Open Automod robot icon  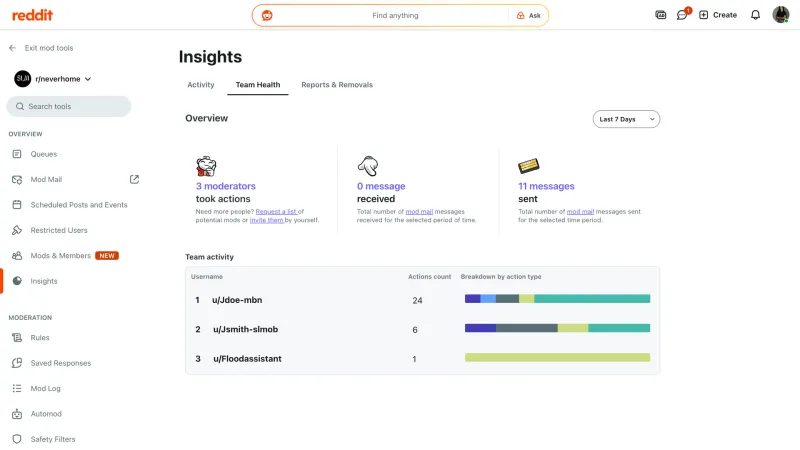point(17,414)
